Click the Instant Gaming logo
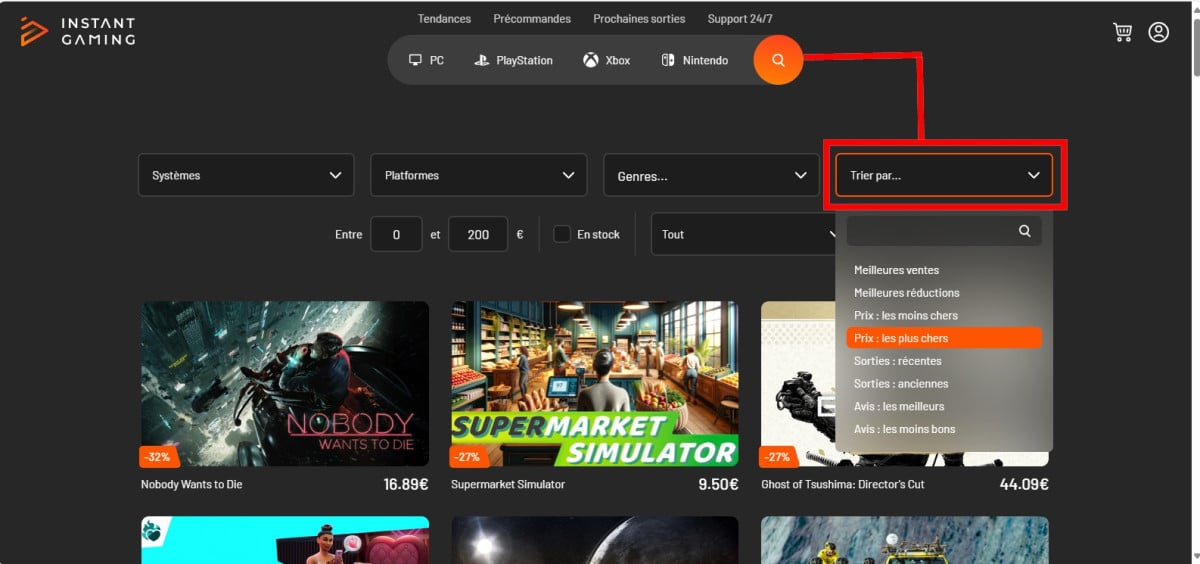This screenshot has height=564, width=1200. [x=77, y=31]
